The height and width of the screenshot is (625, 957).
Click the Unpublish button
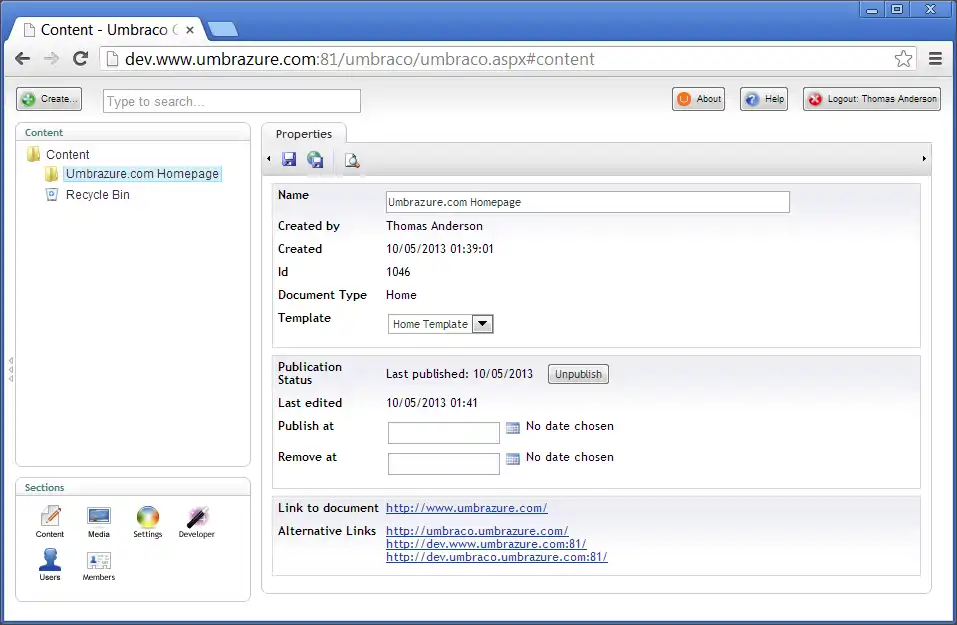578,374
